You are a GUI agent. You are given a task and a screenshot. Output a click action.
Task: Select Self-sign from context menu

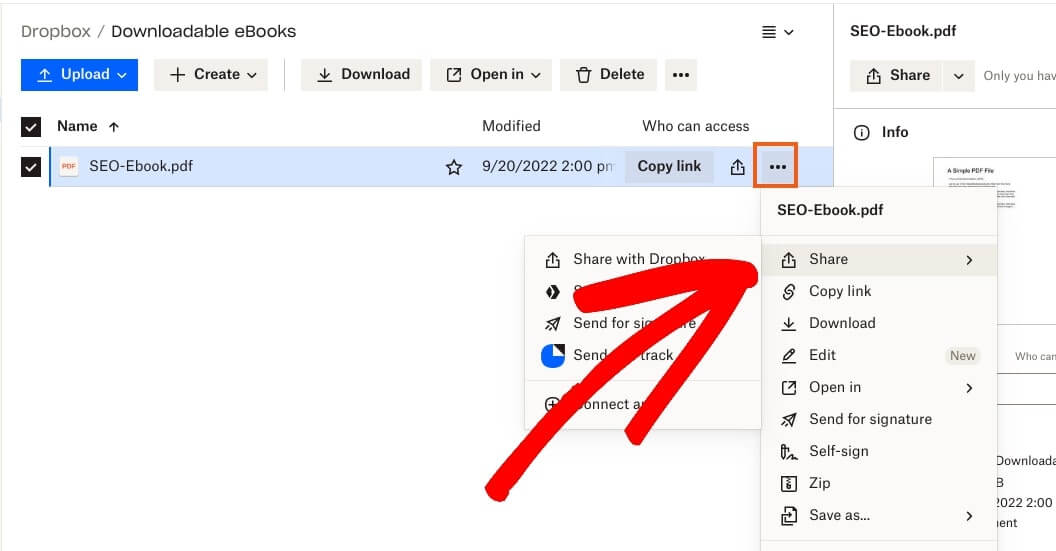(x=878, y=451)
